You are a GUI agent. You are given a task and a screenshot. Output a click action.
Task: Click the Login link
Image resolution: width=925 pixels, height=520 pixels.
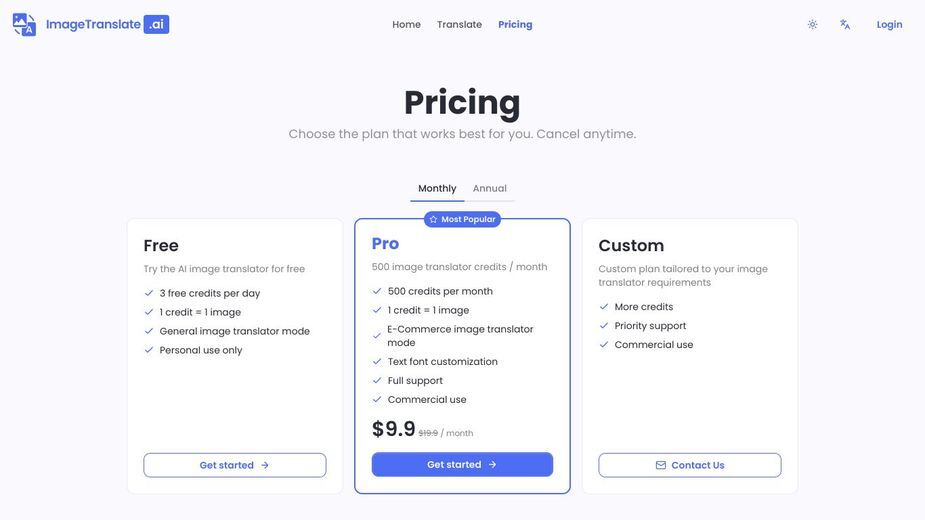pyautogui.click(x=889, y=24)
